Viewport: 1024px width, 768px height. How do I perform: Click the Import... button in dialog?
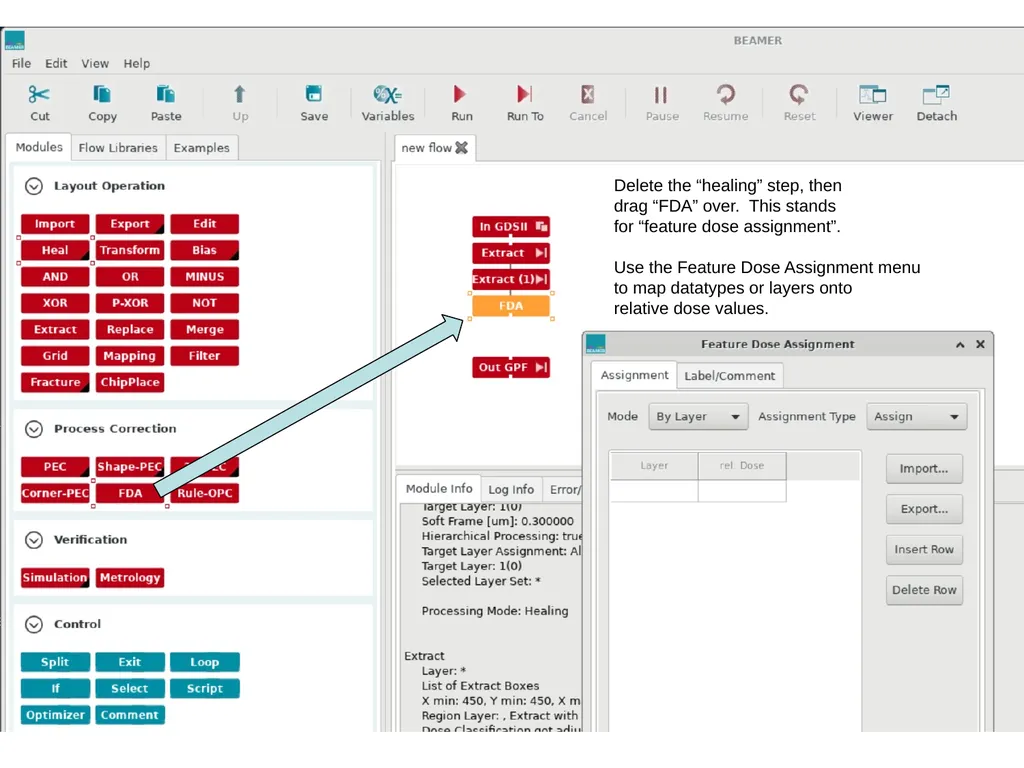924,468
